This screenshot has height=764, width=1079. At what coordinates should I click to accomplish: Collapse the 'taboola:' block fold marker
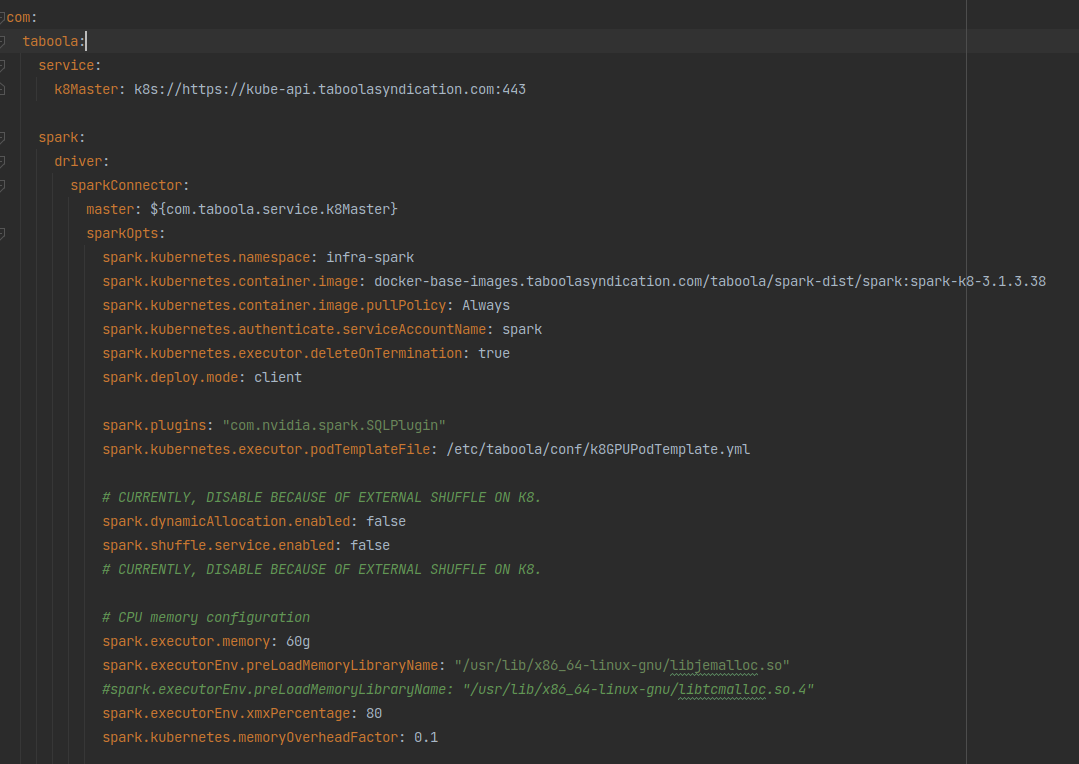click(2, 41)
